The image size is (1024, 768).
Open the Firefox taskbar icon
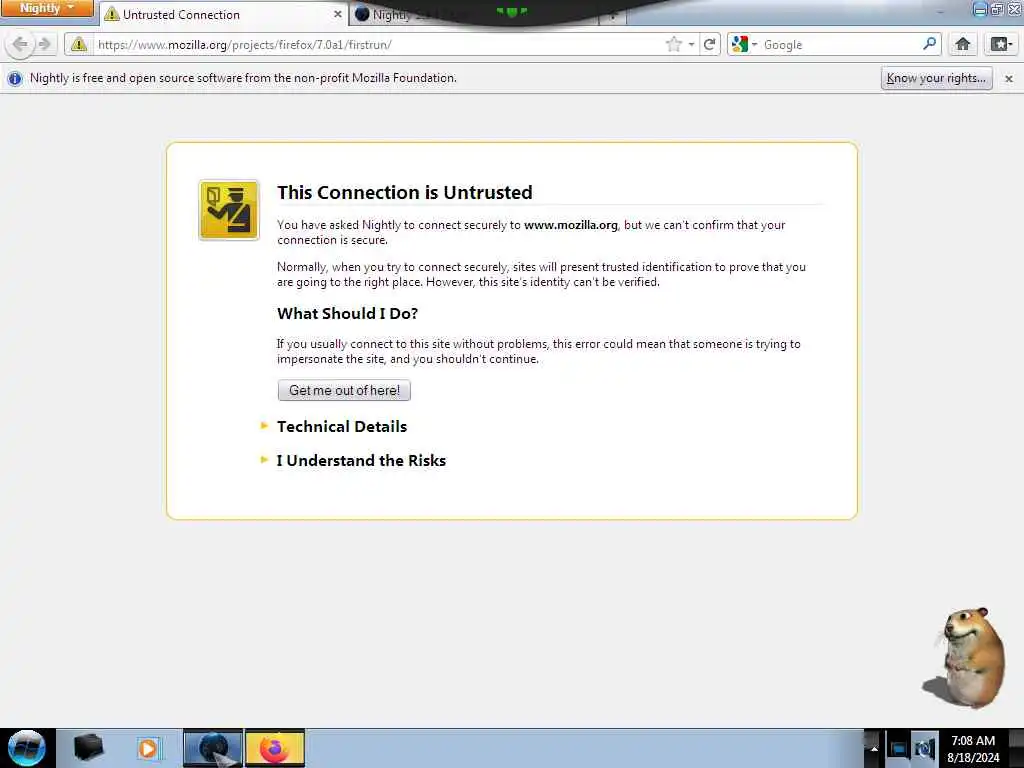275,748
